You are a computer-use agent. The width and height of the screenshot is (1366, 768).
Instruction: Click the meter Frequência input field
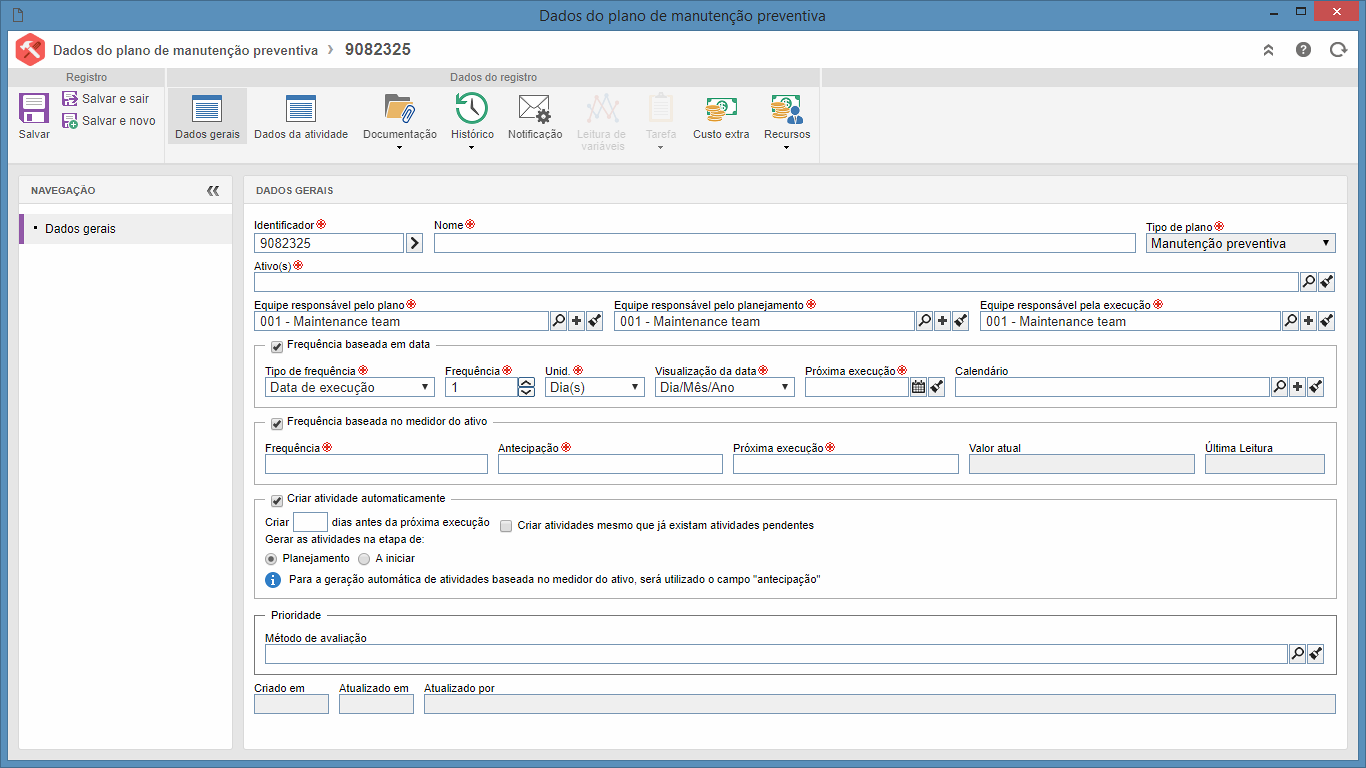376,464
